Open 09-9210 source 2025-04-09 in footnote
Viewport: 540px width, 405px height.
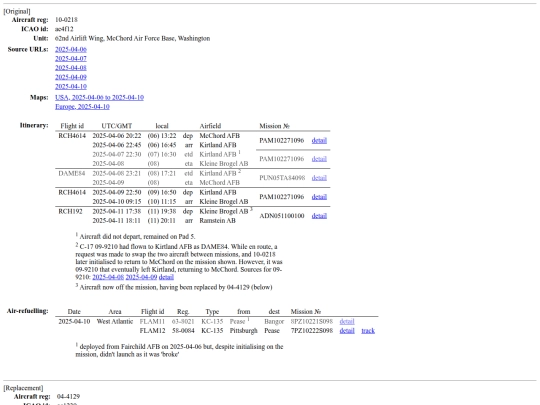tap(141, 277)
